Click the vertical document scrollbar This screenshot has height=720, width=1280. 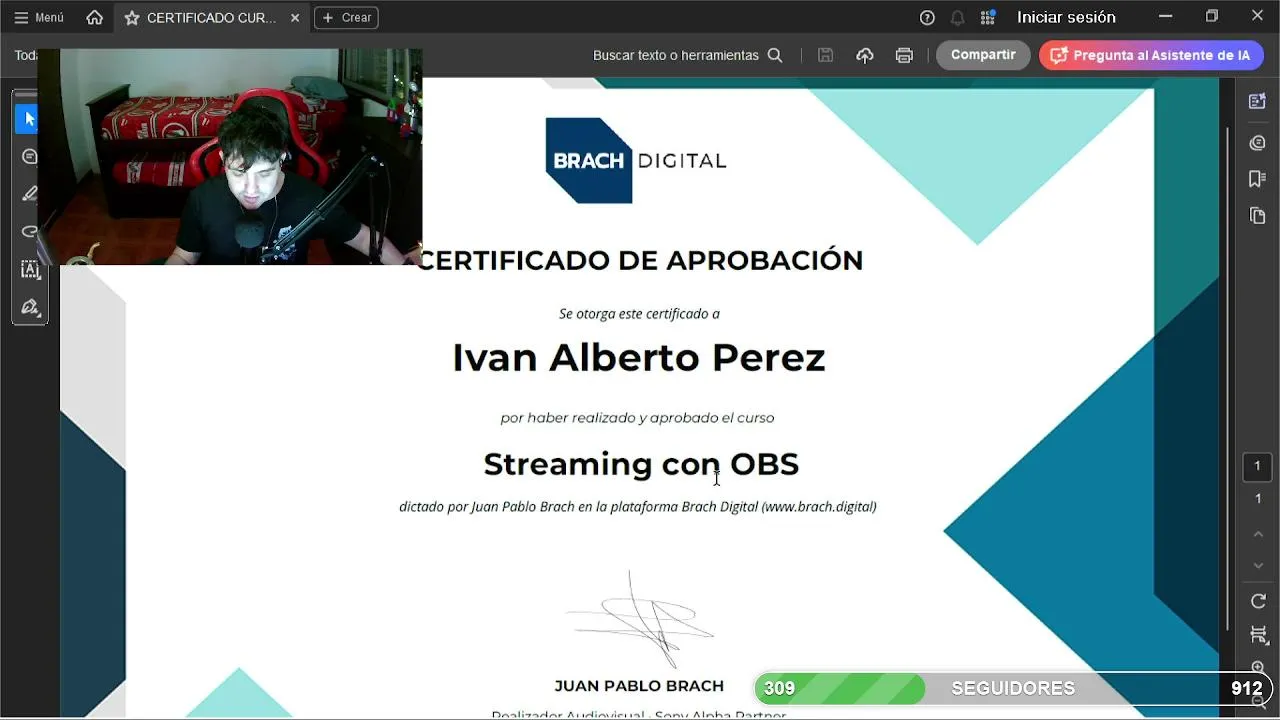pos(1229,378)
